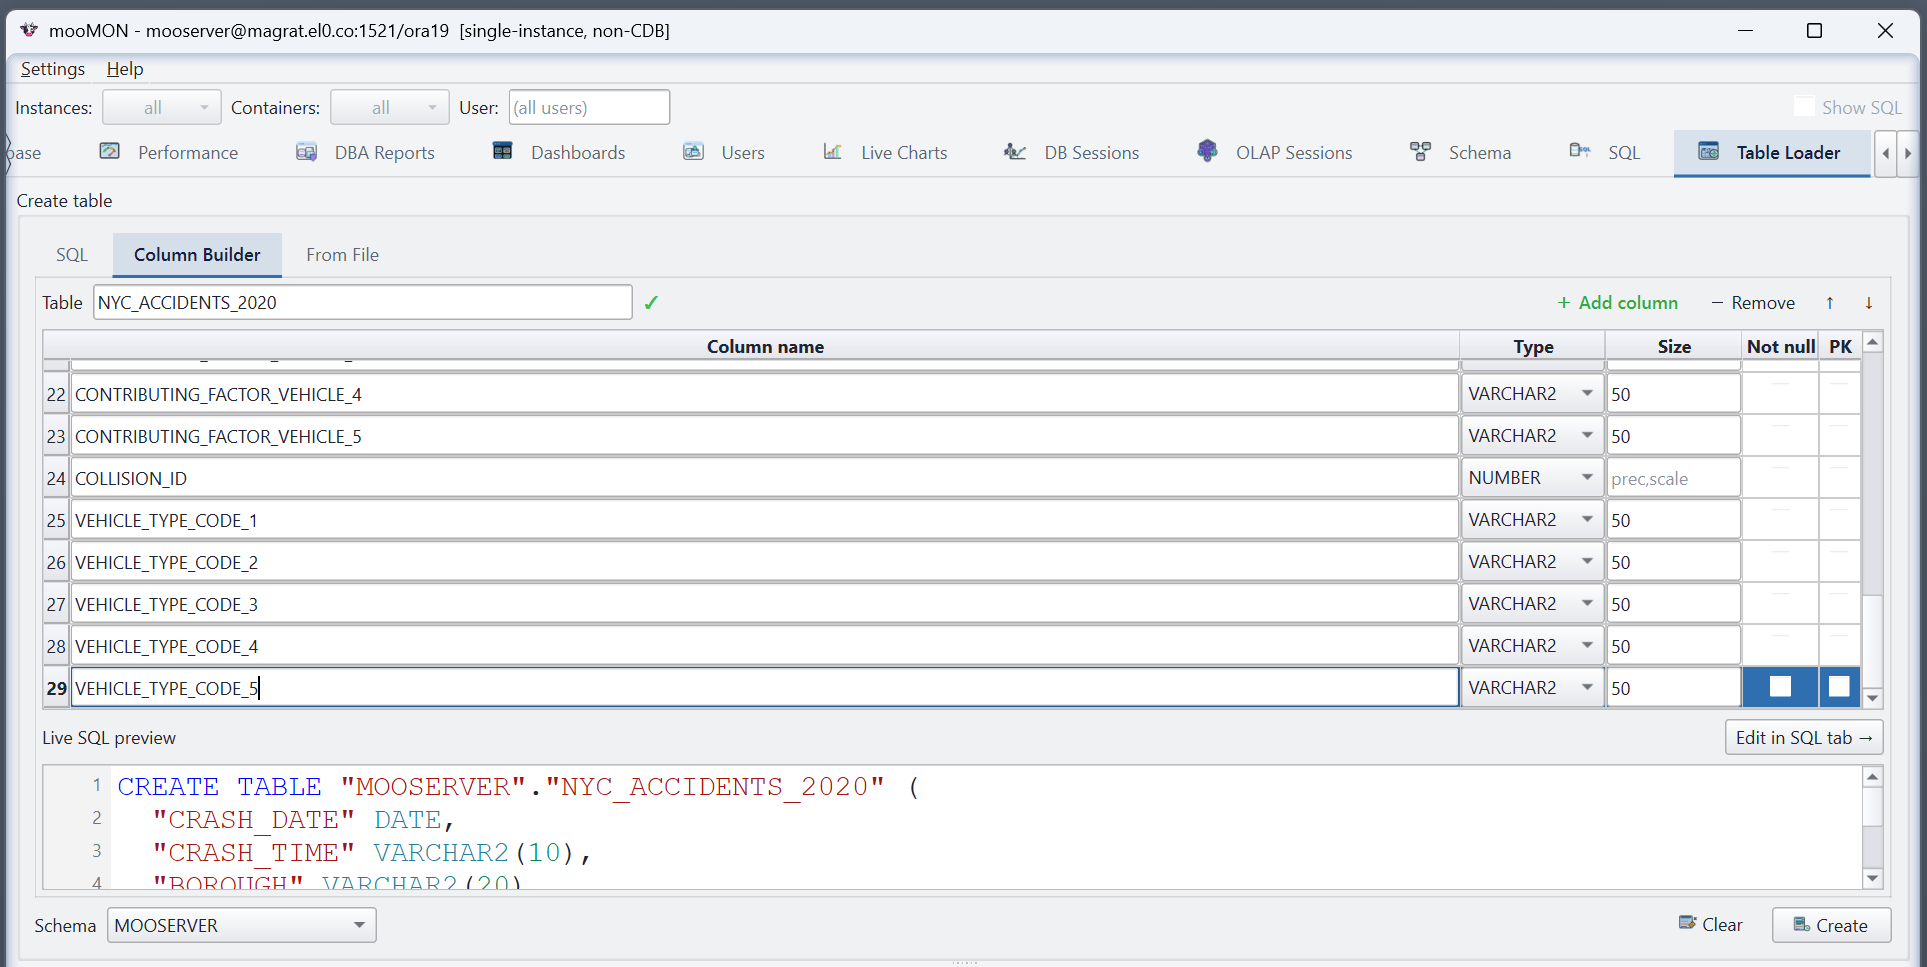Open type dropdown for VEHICLE_TYPE_CODE_2
Viewport: 1927px width, 967px height.
pyautogui.click(x=1532, y=562)
